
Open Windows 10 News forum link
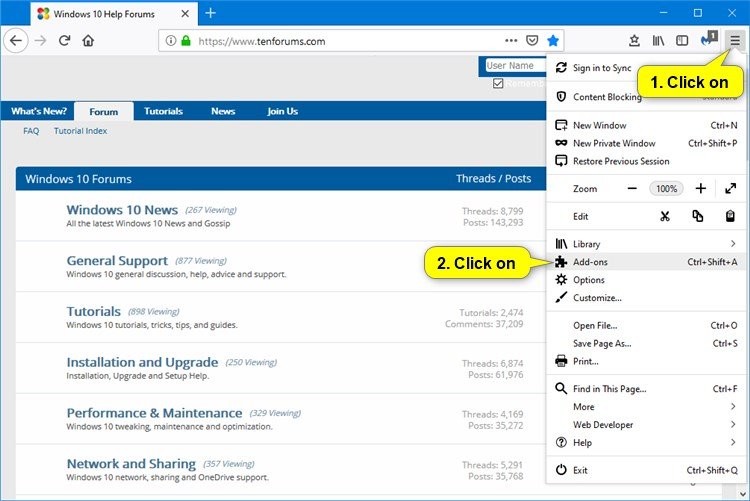coord(122,210)
